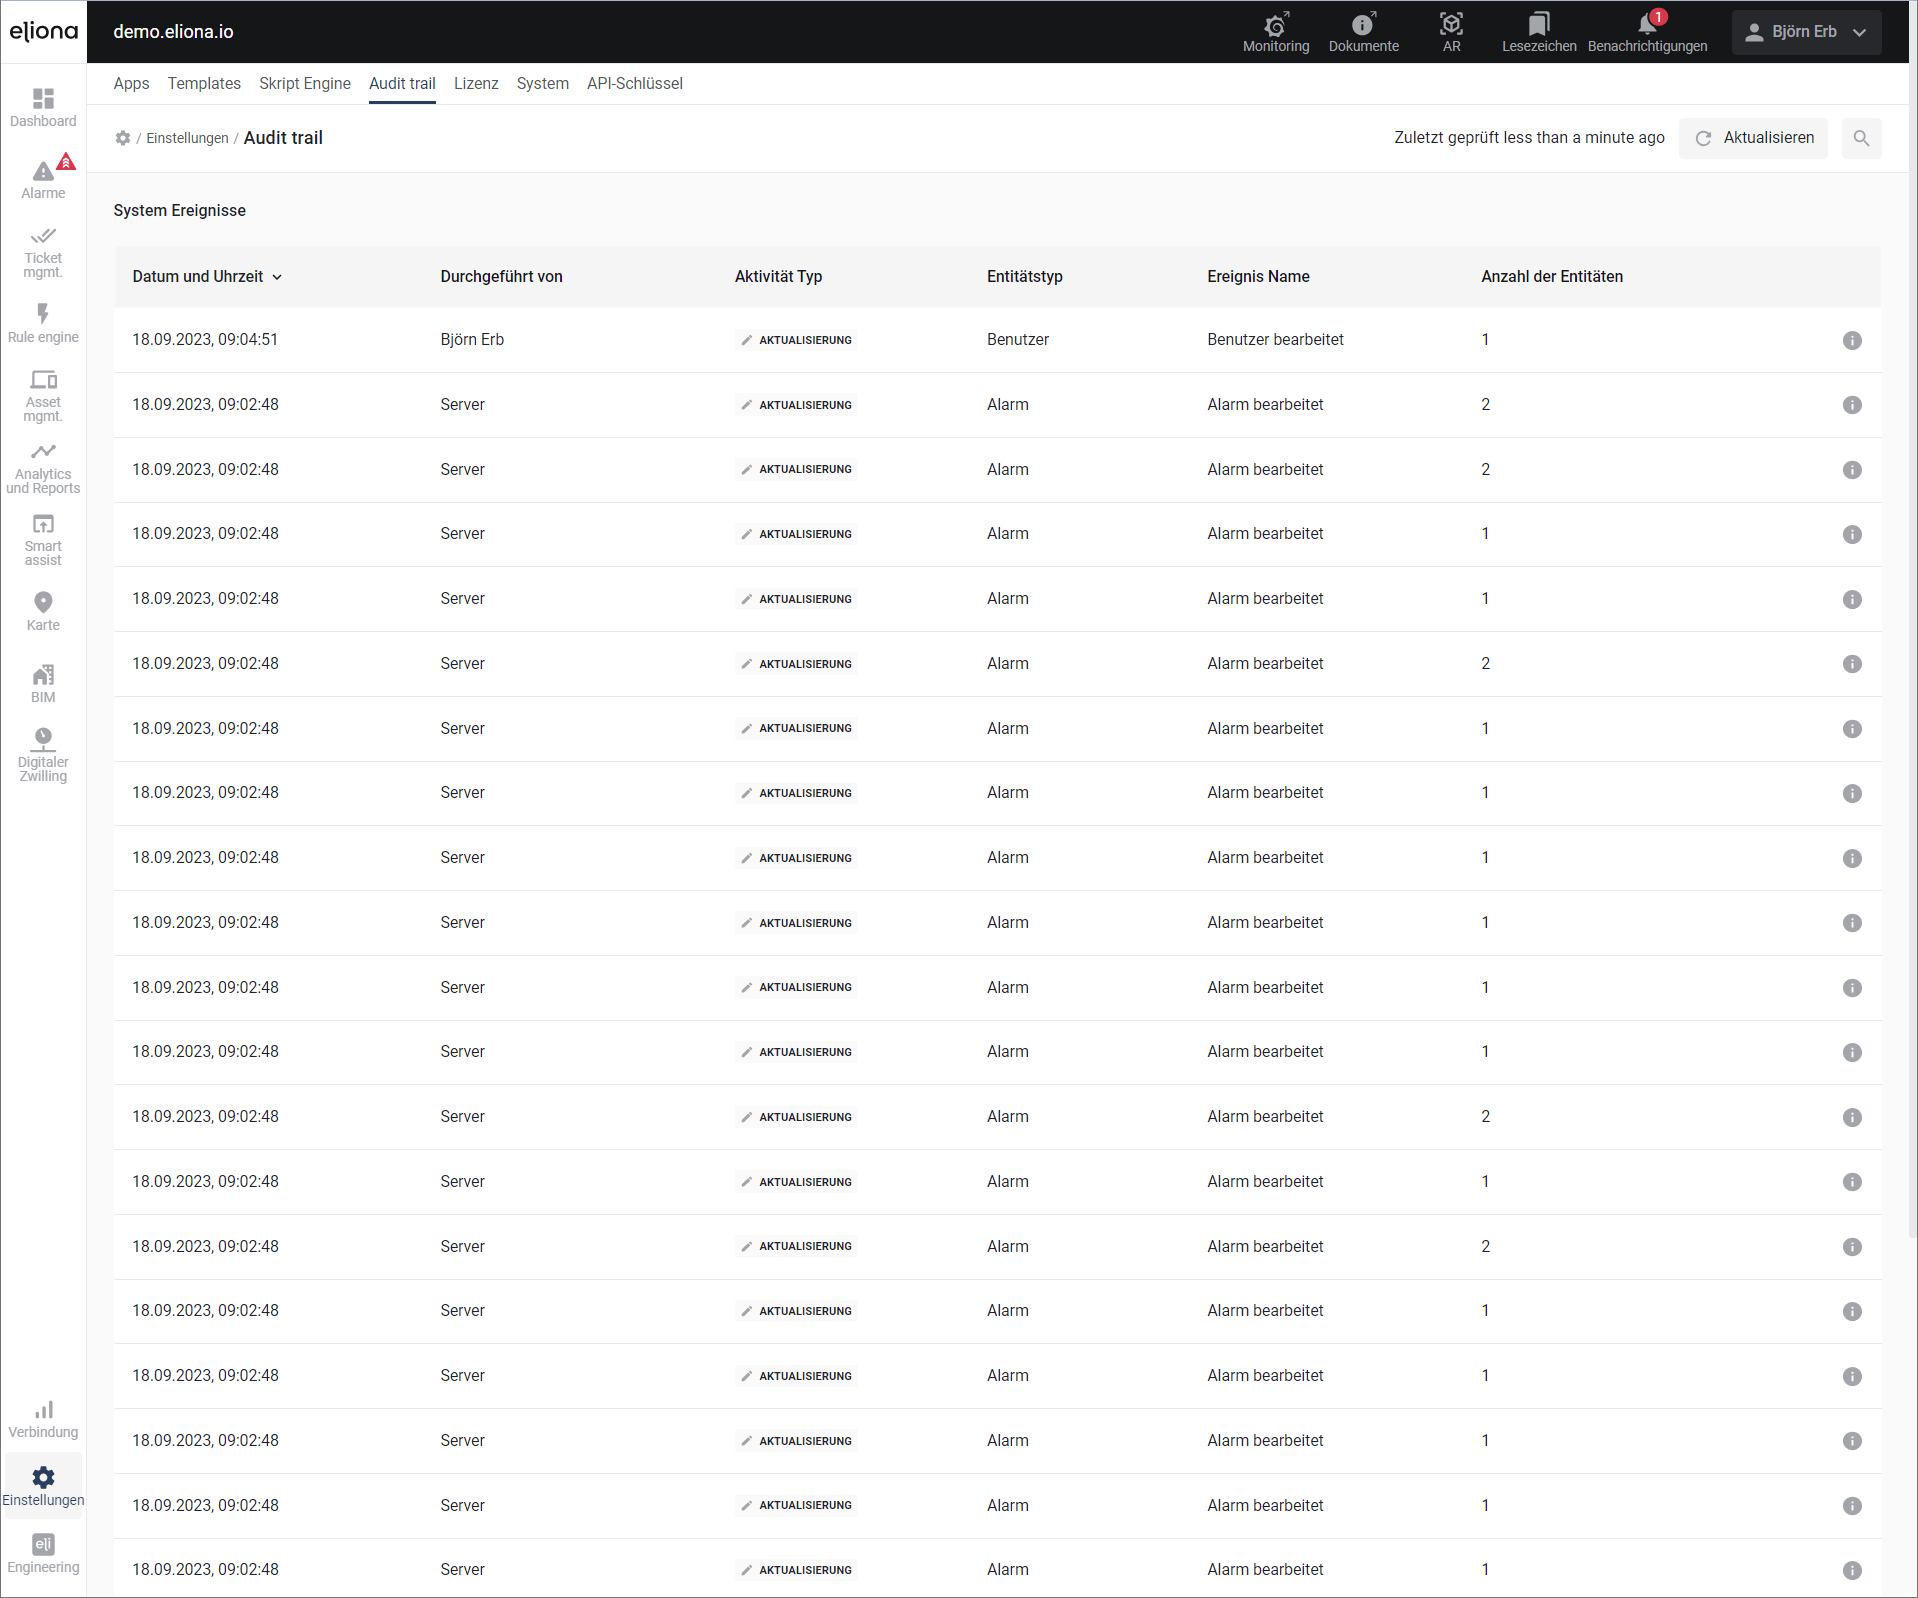Image resolution: width=1918 pixels, height=1598 pixels.
Task: Open Ticket management in the sidebar
Action: pos(43,252)
